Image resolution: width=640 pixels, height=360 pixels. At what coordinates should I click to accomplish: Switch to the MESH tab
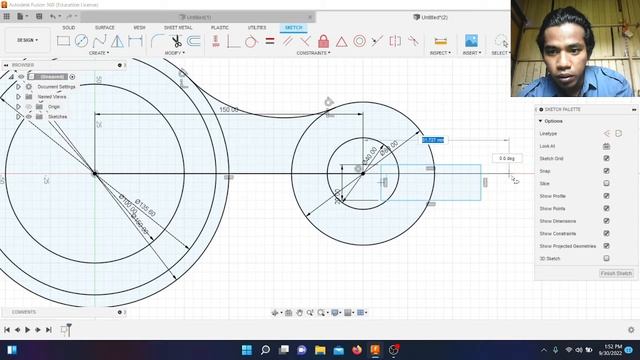pyautogui.click(x=140, y=27)
